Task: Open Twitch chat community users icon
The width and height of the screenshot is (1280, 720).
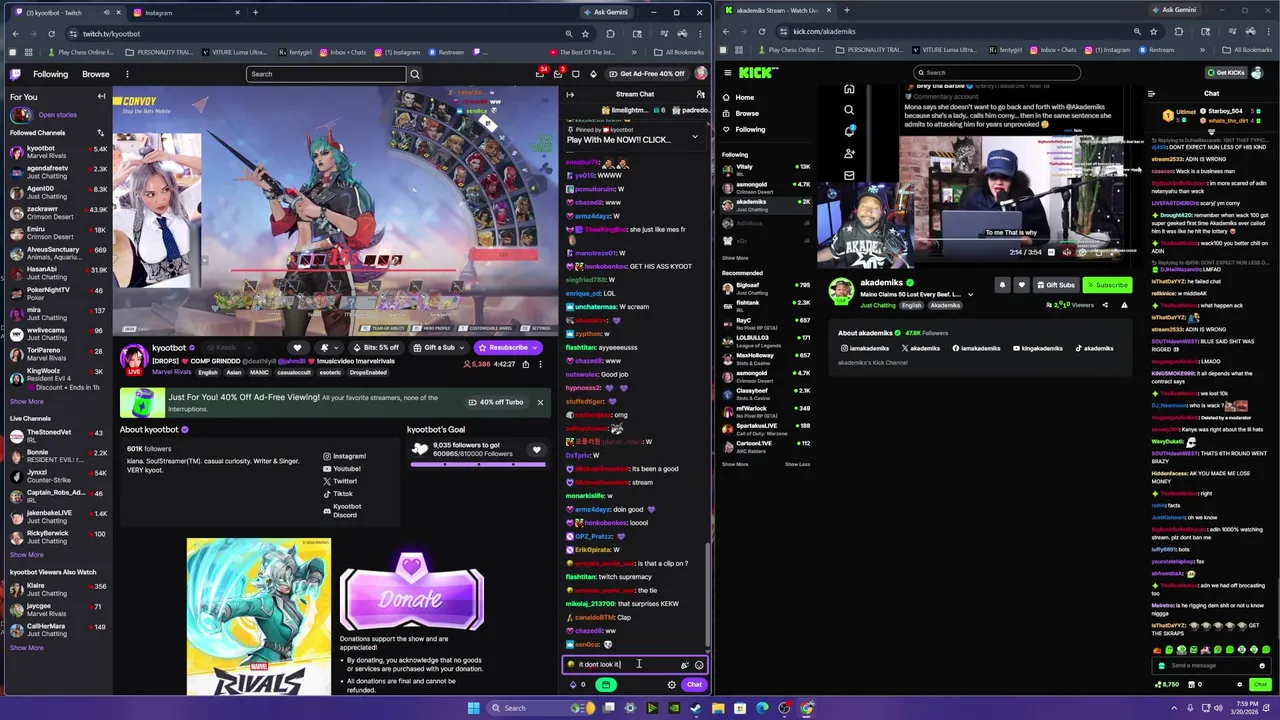Action: click(700, 95)
